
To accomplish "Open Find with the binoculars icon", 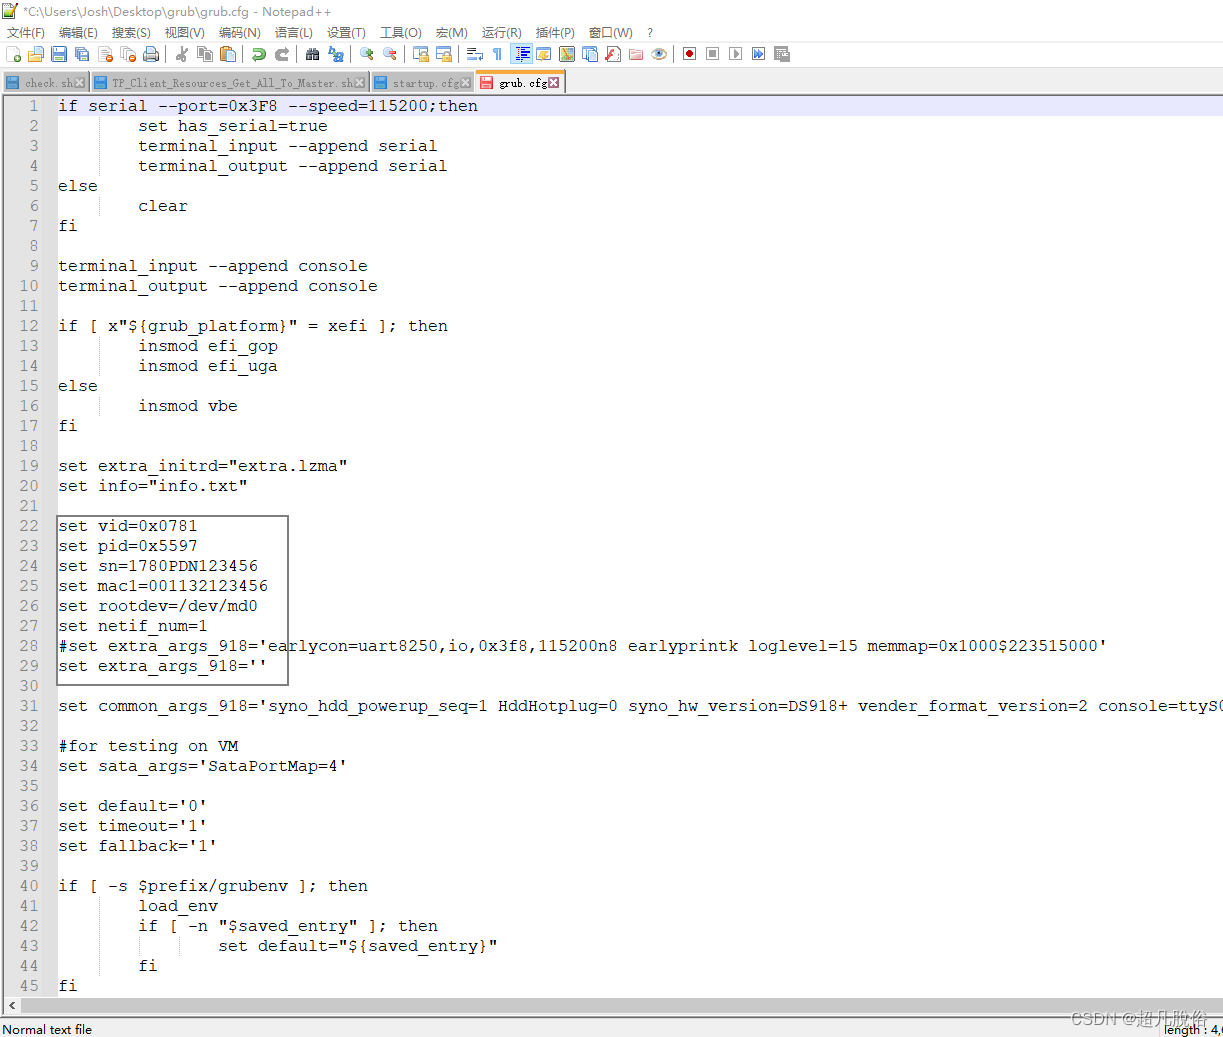I will tap(313, 54).
